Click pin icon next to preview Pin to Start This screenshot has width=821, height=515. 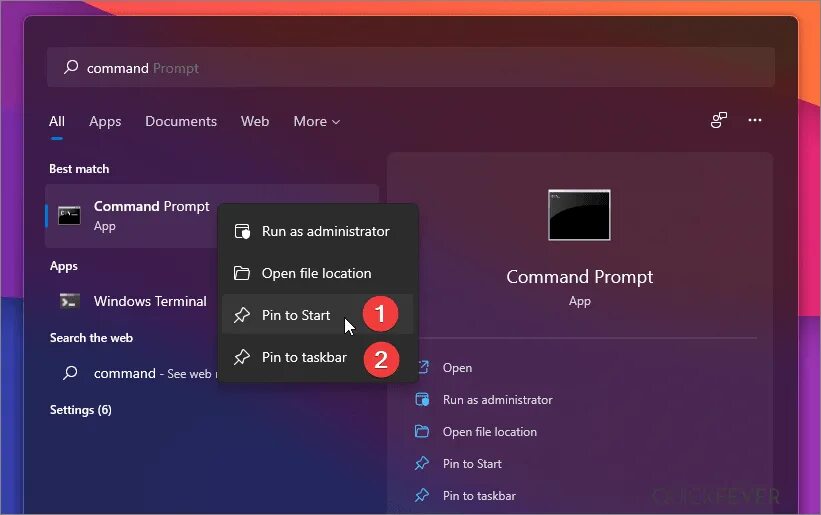point(422,464)
